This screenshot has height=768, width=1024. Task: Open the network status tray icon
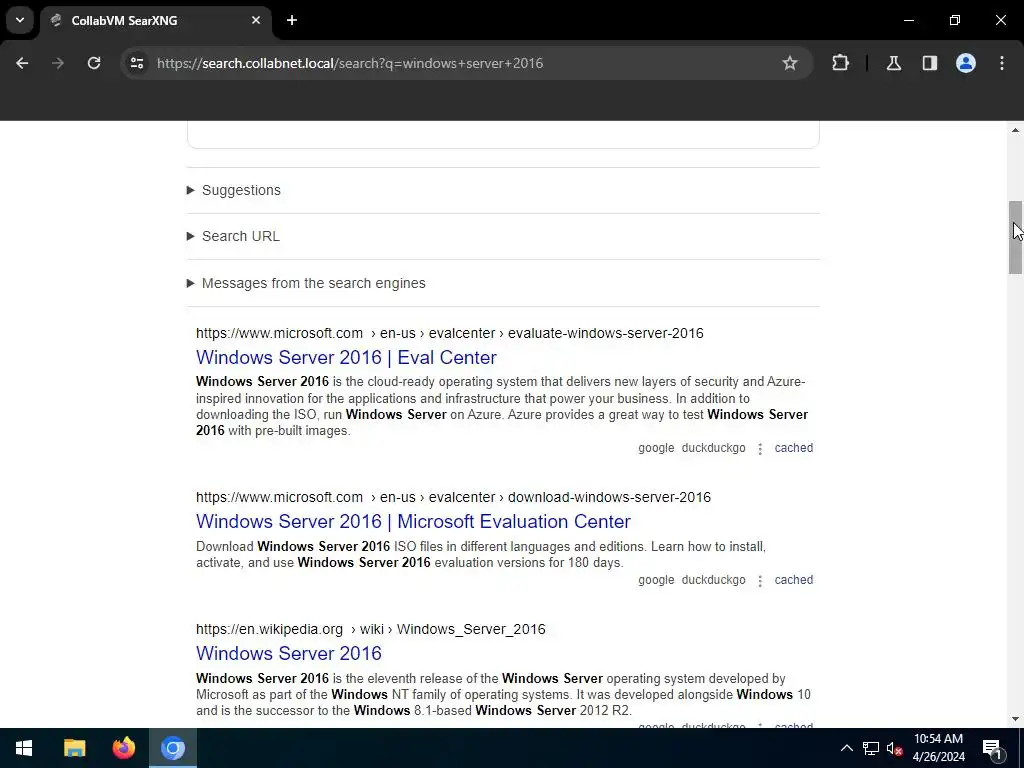(x=871, y=748)
